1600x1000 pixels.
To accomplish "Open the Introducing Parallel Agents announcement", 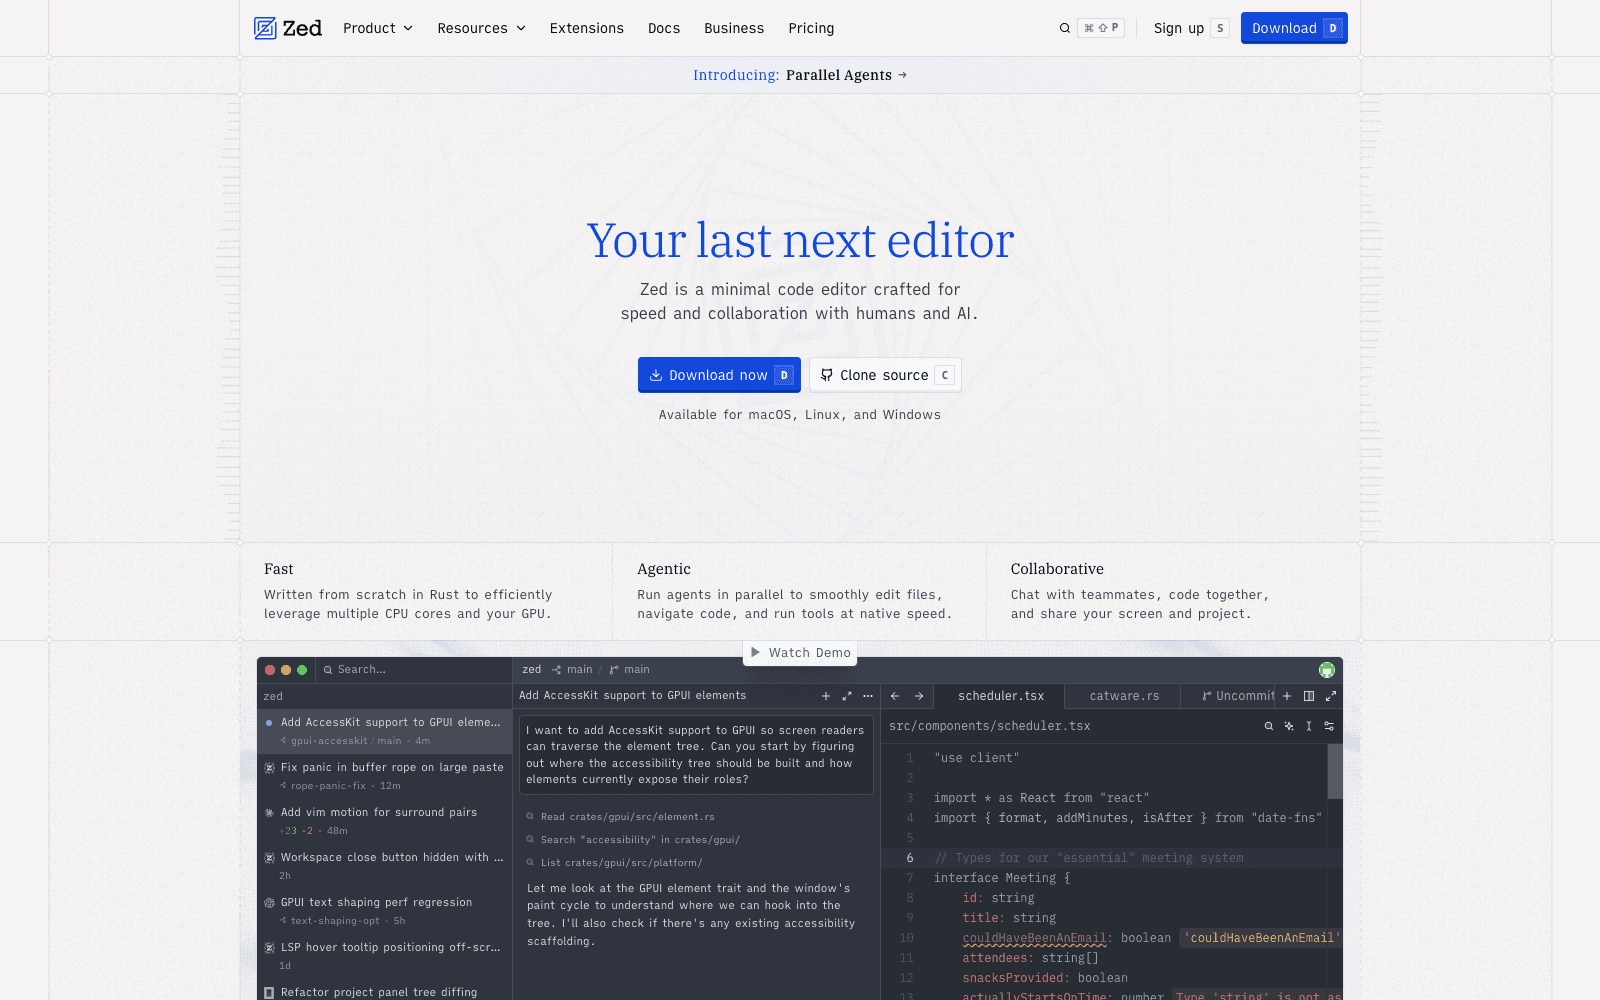I will (x=800, y=75).
